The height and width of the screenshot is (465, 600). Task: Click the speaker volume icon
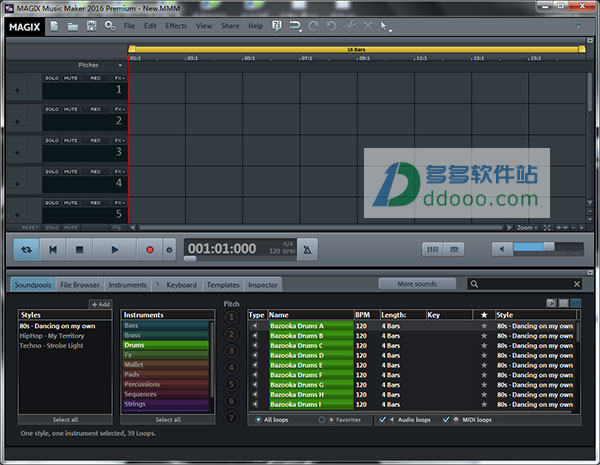(501, 250)
